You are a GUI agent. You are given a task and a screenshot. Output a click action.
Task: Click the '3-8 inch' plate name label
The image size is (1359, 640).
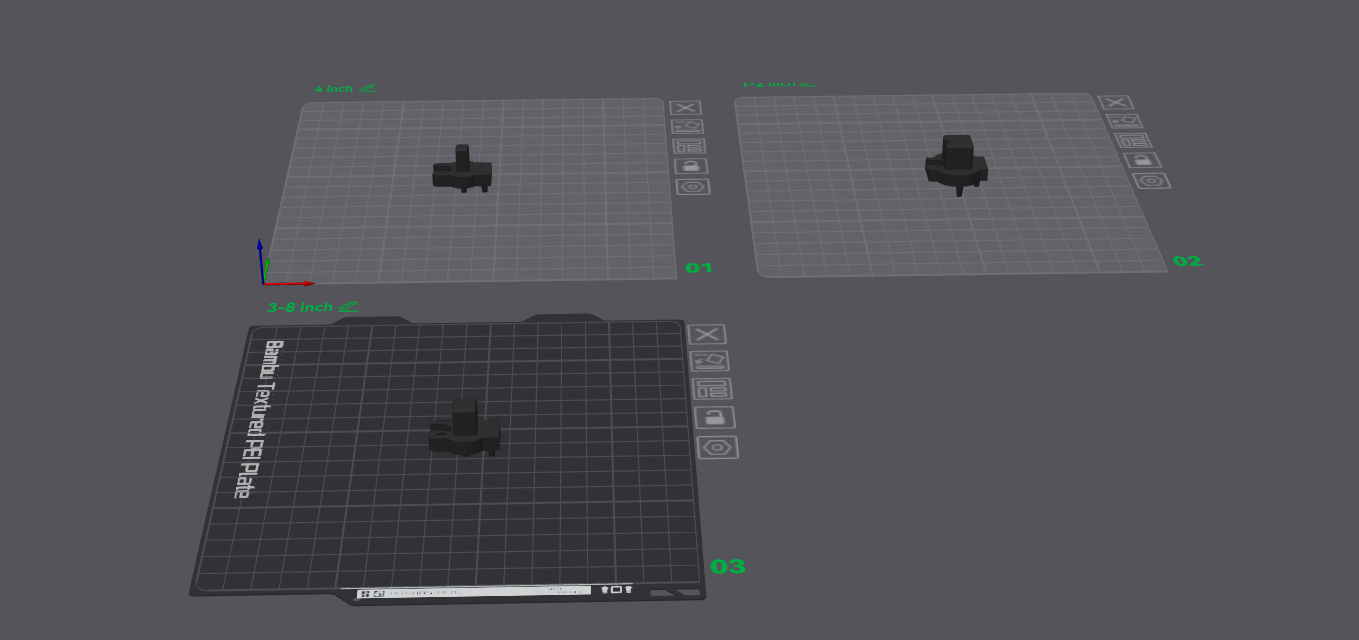point(300,307)
